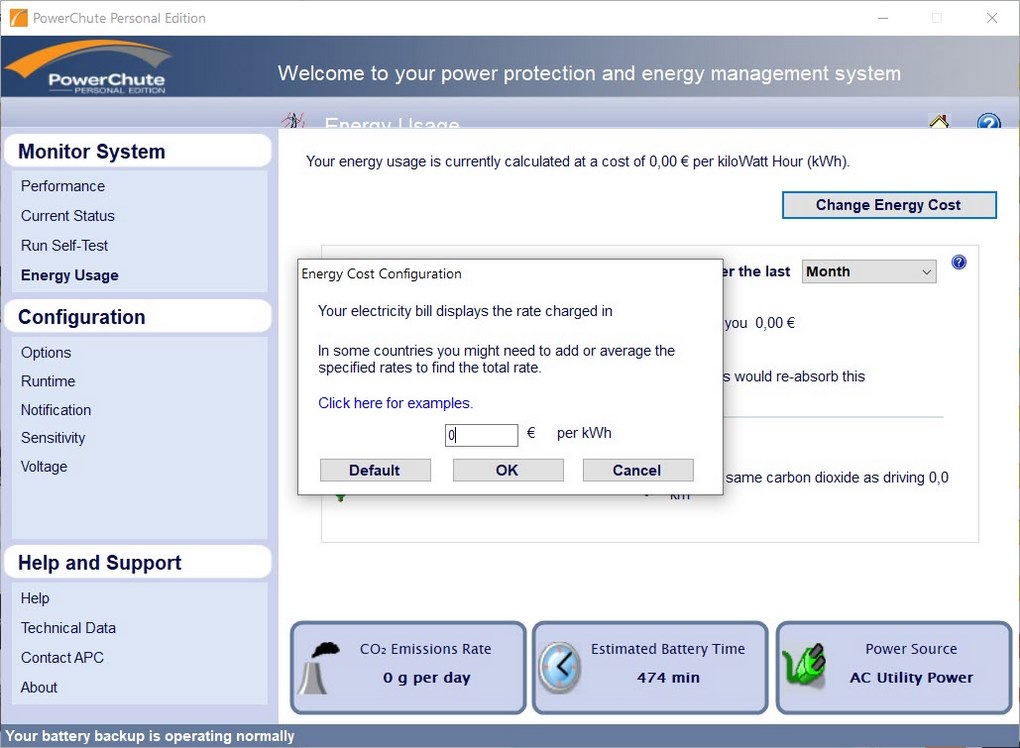Open help via the blue question mark header icon

(x=988, y=121)
